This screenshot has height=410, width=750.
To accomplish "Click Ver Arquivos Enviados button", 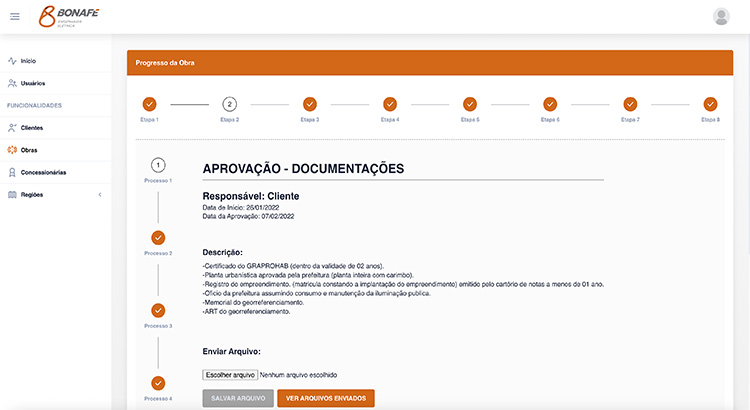I will tap(326, 398).
